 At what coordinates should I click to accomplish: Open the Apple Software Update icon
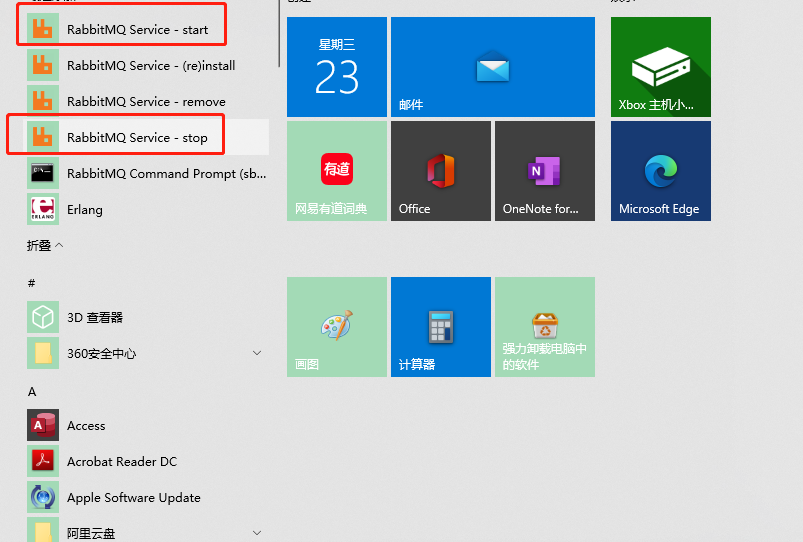(x=43, y=497)
